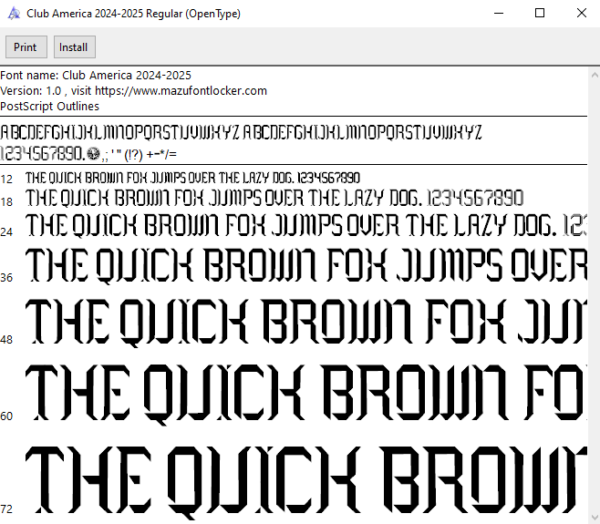Click the size 60 label
This screenshot has height=524, width=600.
pyautogui.click(x=7, y=416)
